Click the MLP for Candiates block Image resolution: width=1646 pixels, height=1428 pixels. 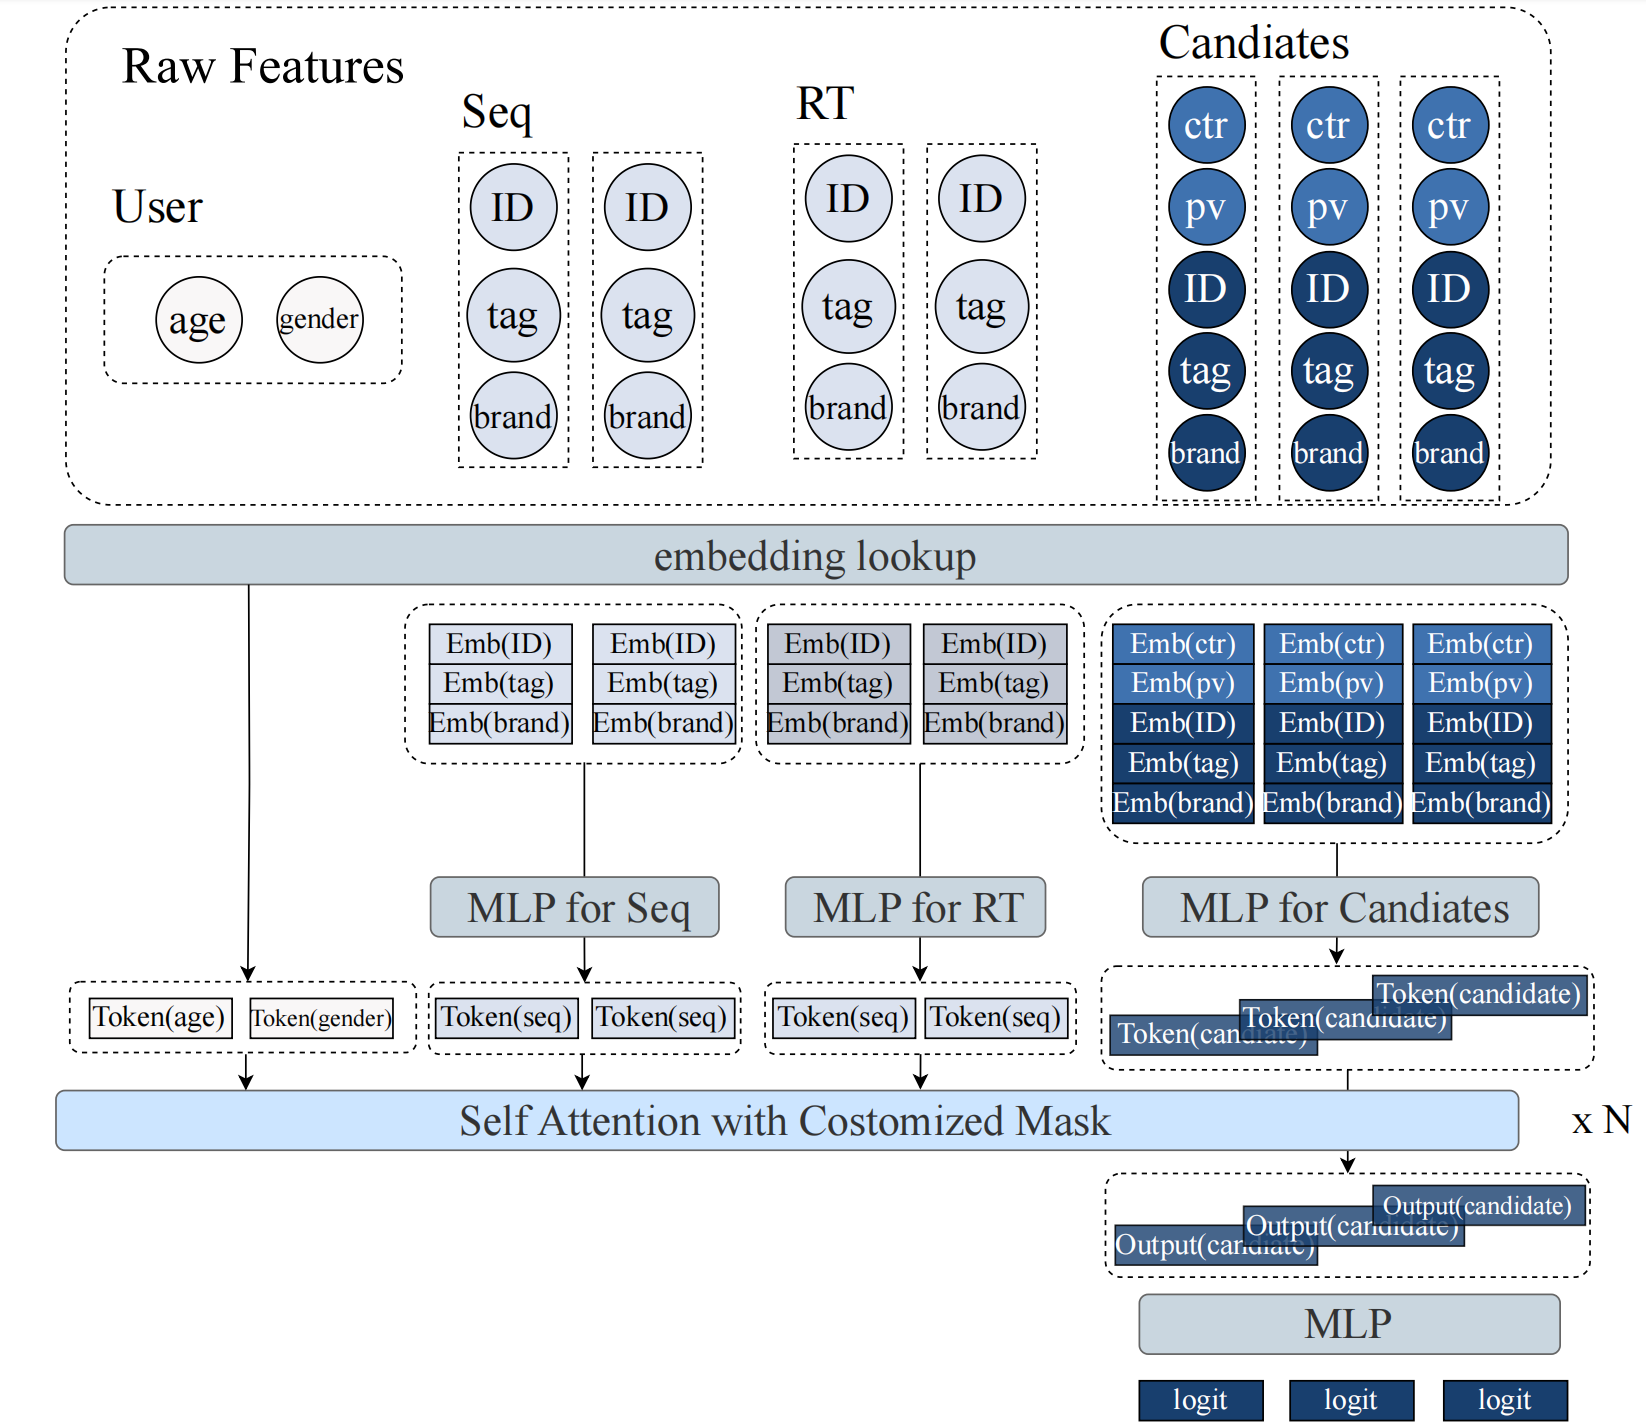[x=1340, y=907]
